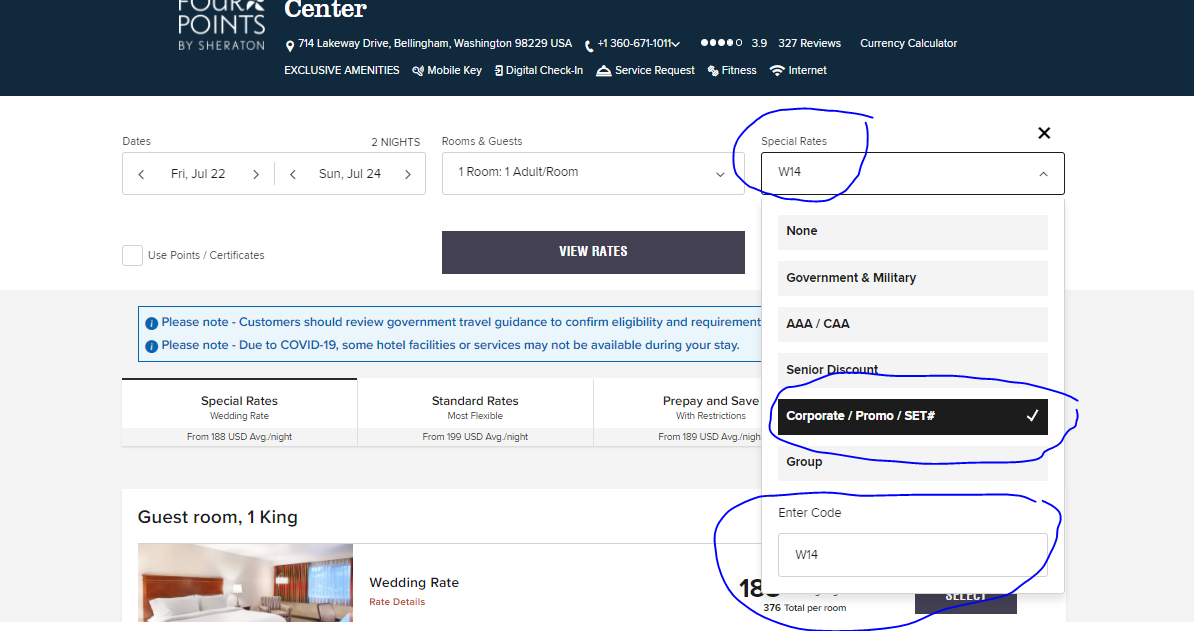Click the info icon on the government travel notice

click(152, 323)
